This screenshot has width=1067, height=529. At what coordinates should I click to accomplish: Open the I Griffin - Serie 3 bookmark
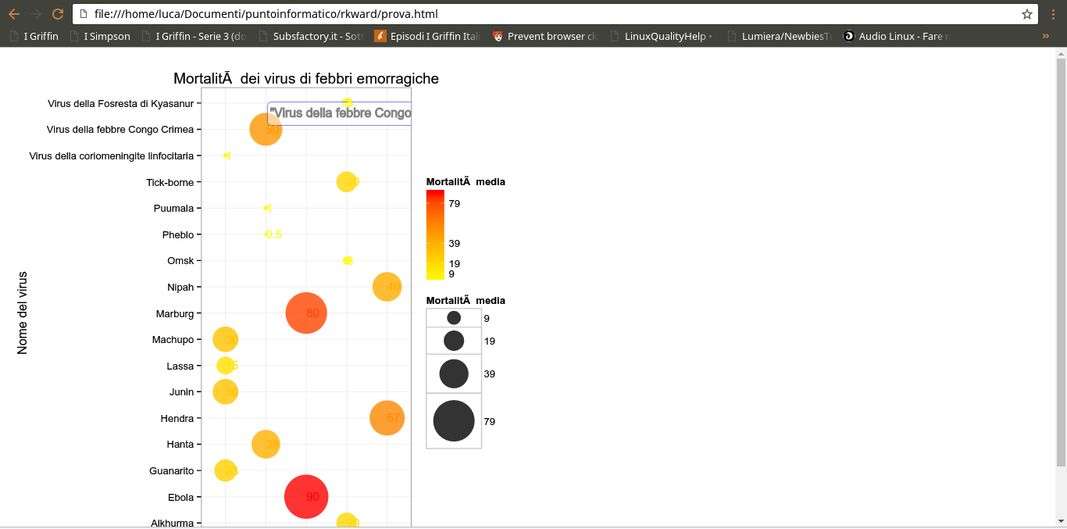[194, 36]
